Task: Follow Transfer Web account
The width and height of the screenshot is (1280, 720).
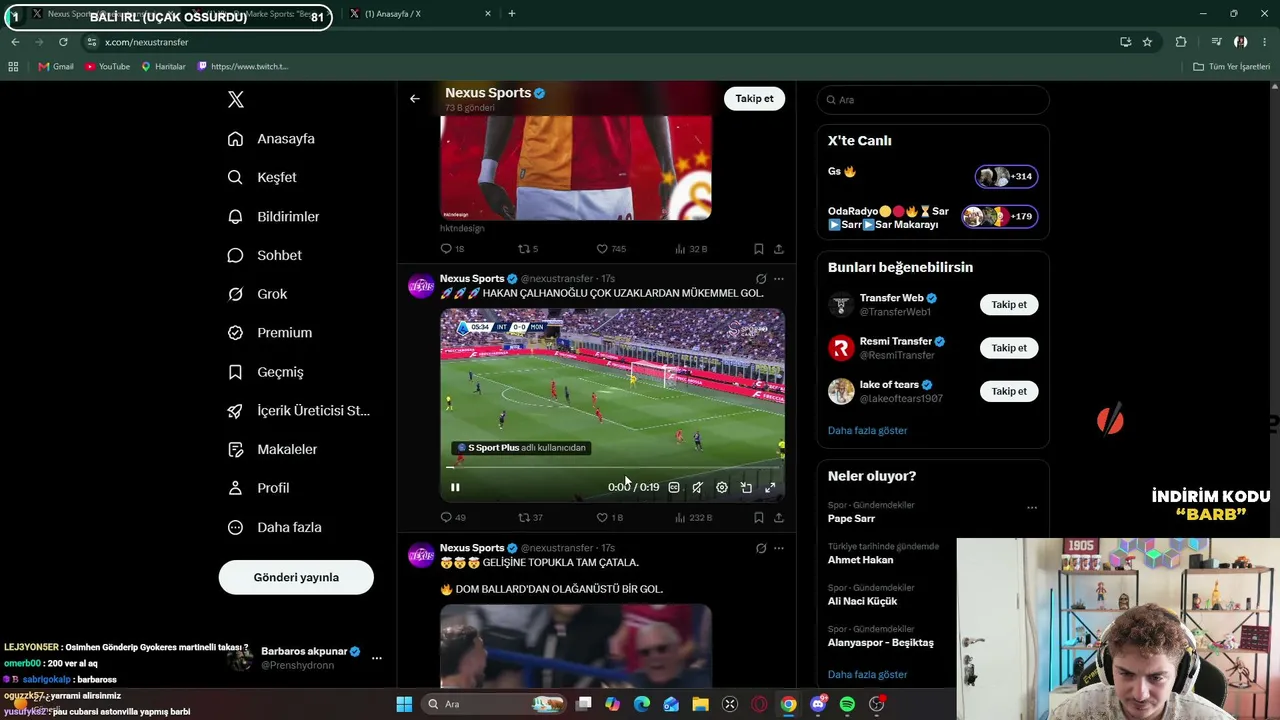Action: (x=1009, y=305)
